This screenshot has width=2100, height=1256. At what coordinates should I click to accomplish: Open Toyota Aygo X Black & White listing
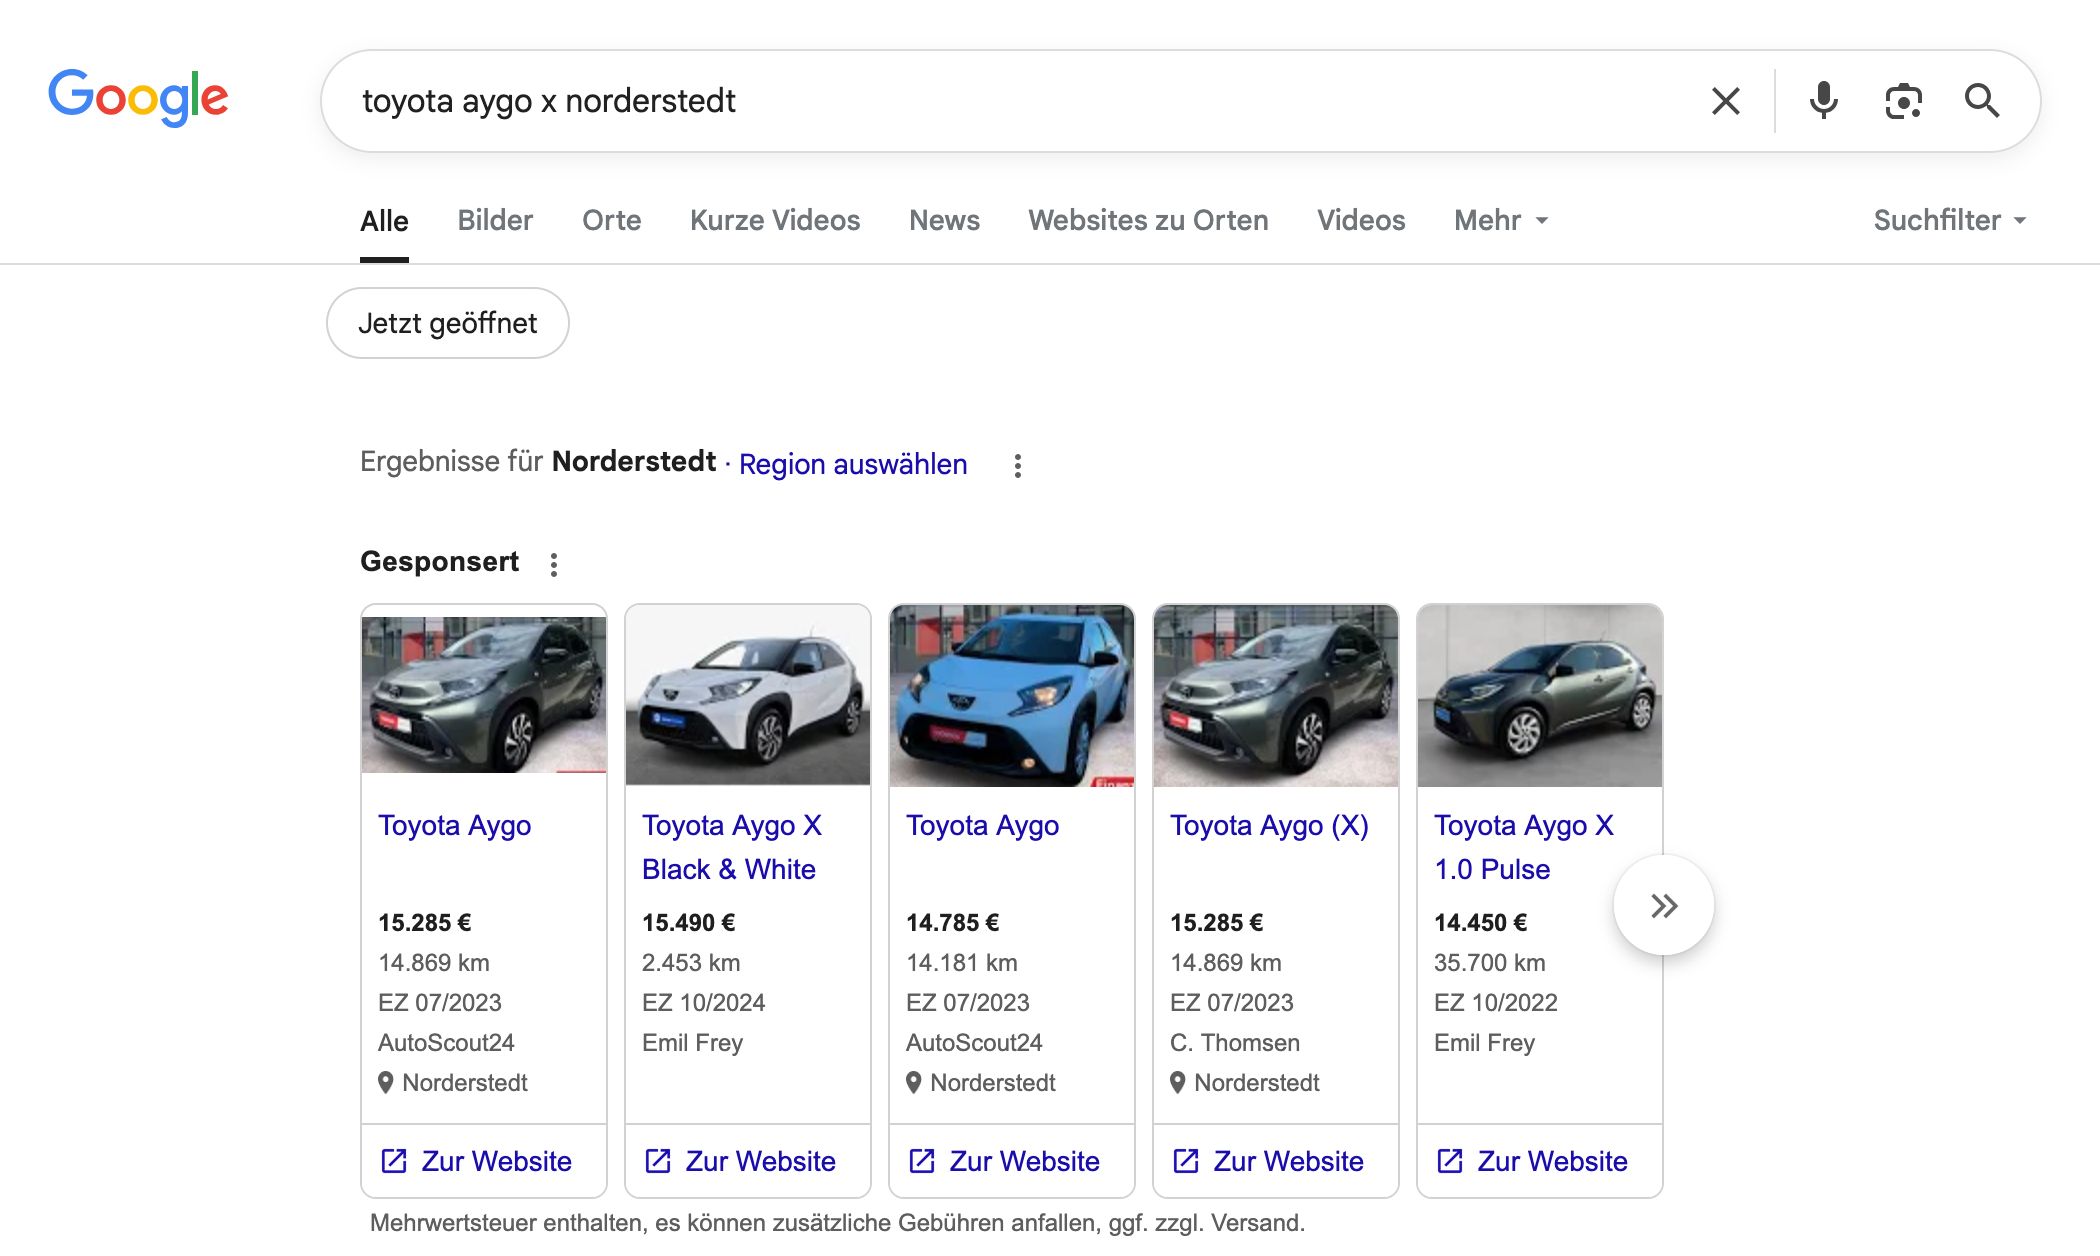(x=732, y=847)
